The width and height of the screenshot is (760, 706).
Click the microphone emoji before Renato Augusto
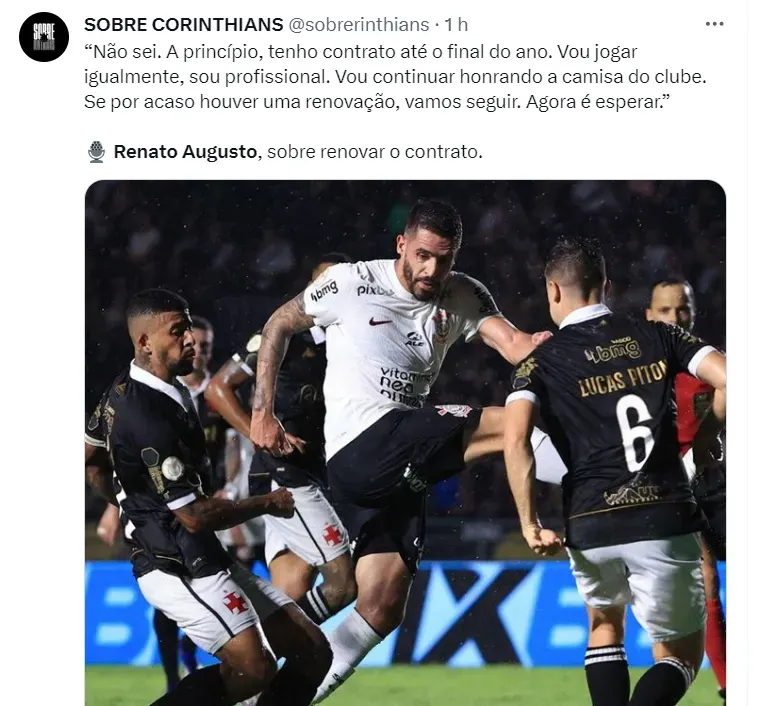click(x=97, y=152)
